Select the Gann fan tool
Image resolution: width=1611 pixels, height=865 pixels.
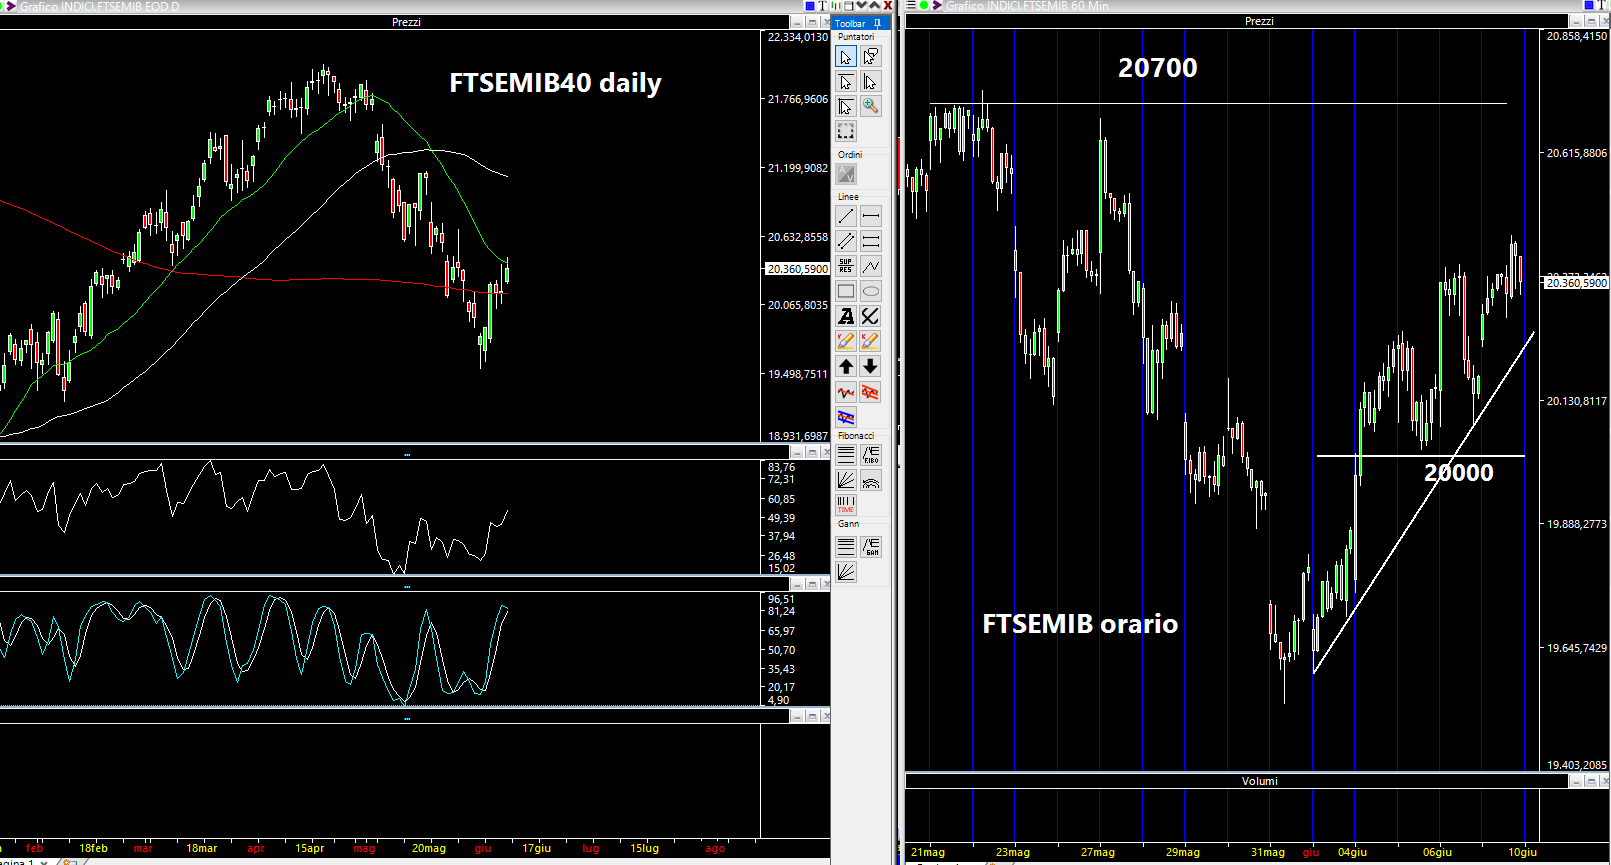coord(846,572)
